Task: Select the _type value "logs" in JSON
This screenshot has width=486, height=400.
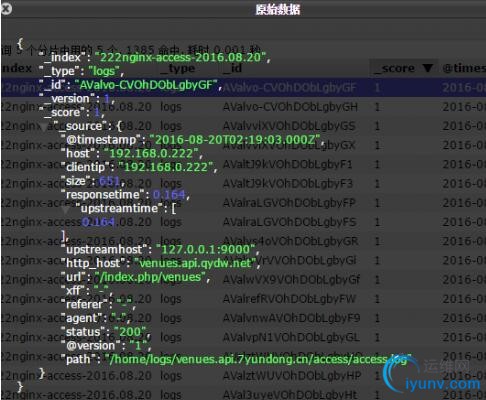Action: (x=104, y=71)
